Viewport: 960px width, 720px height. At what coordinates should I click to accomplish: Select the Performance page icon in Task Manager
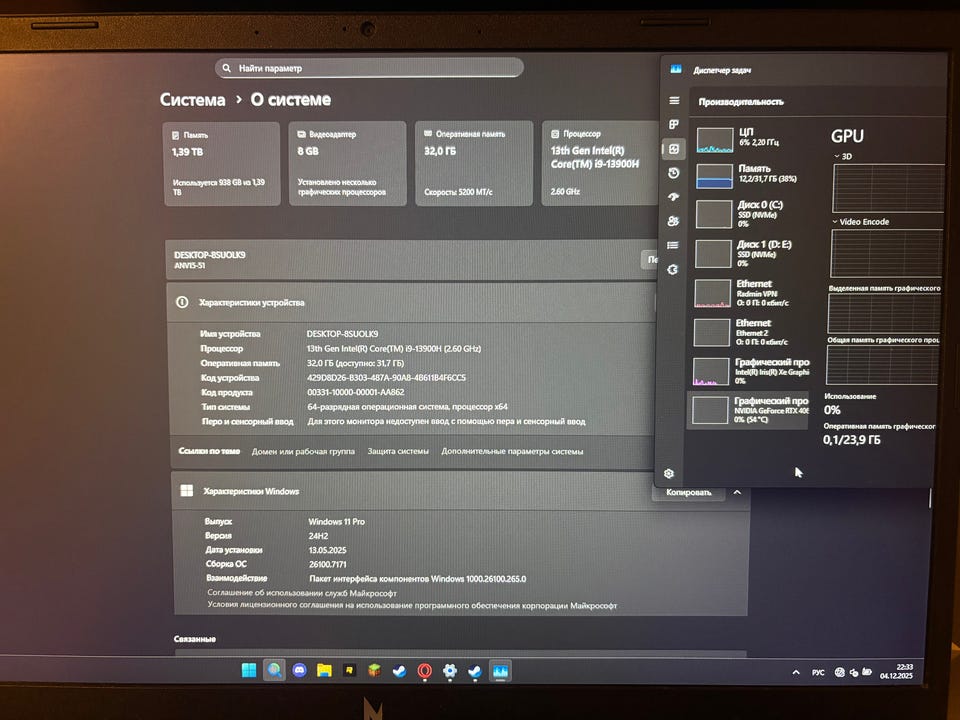(674, 149)
